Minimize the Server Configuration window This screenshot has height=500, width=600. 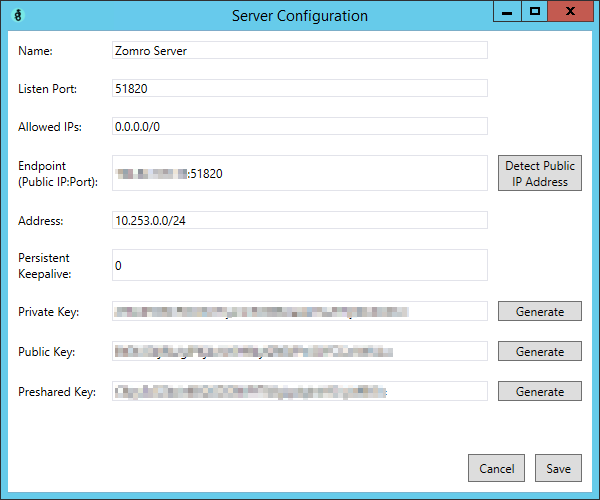(507, 12)
